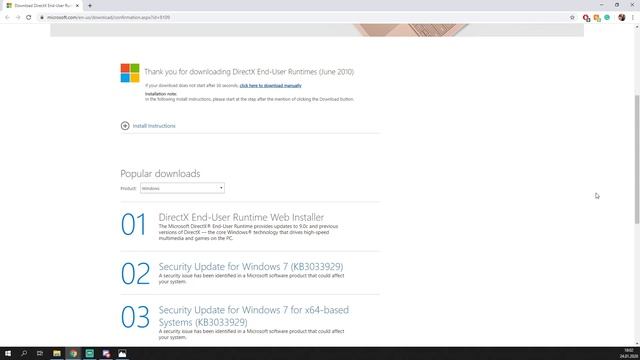Screen dimensions: 640x360
Task: Click the taskbar clock and date
Action: pos(629,353)
